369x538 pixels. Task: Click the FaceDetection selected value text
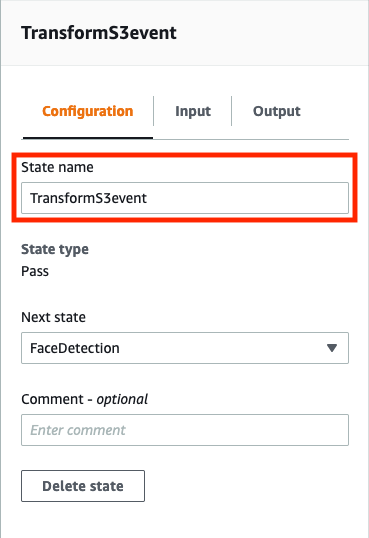(75, 348)
